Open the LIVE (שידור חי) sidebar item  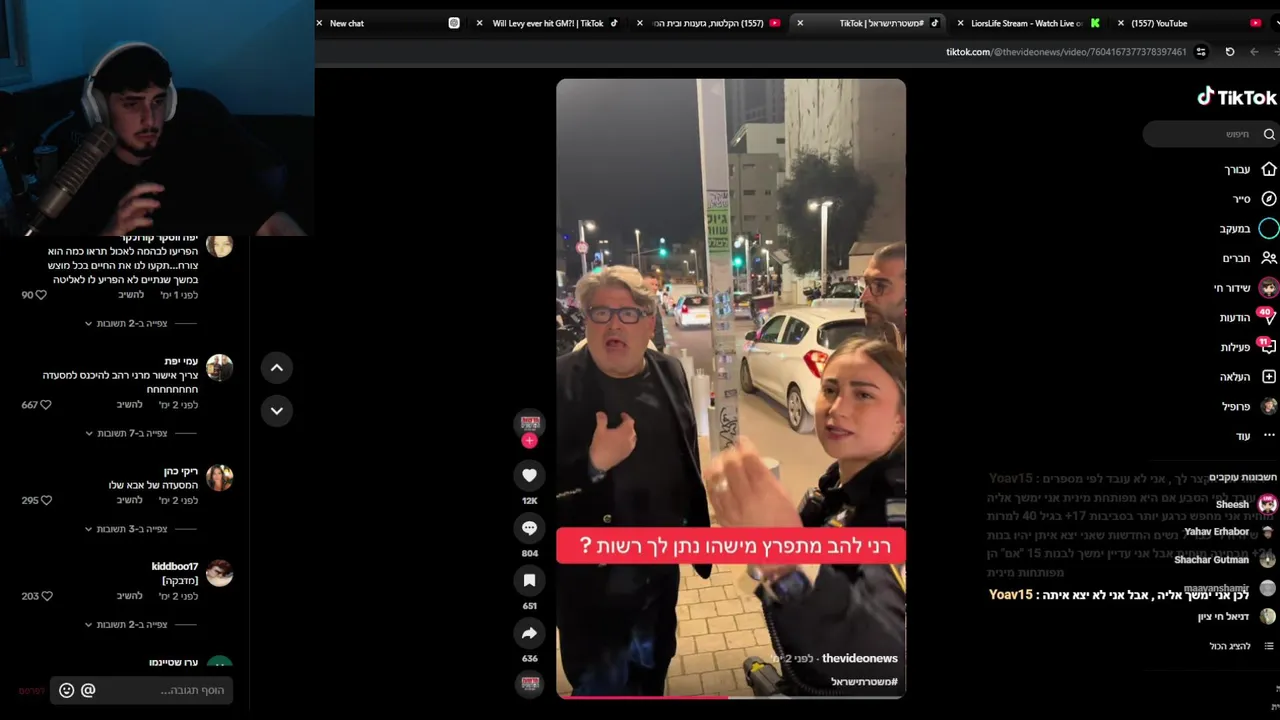[1245, 288]
